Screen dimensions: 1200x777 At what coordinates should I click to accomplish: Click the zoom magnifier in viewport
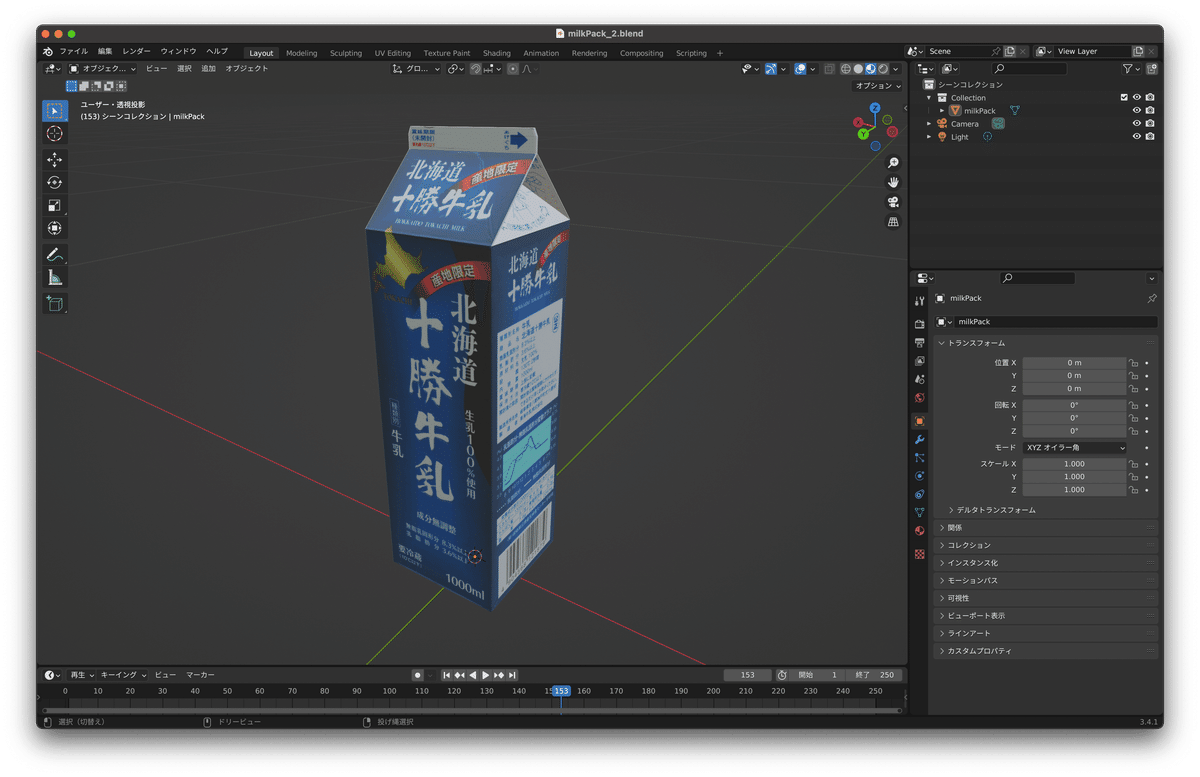point(893,163)
